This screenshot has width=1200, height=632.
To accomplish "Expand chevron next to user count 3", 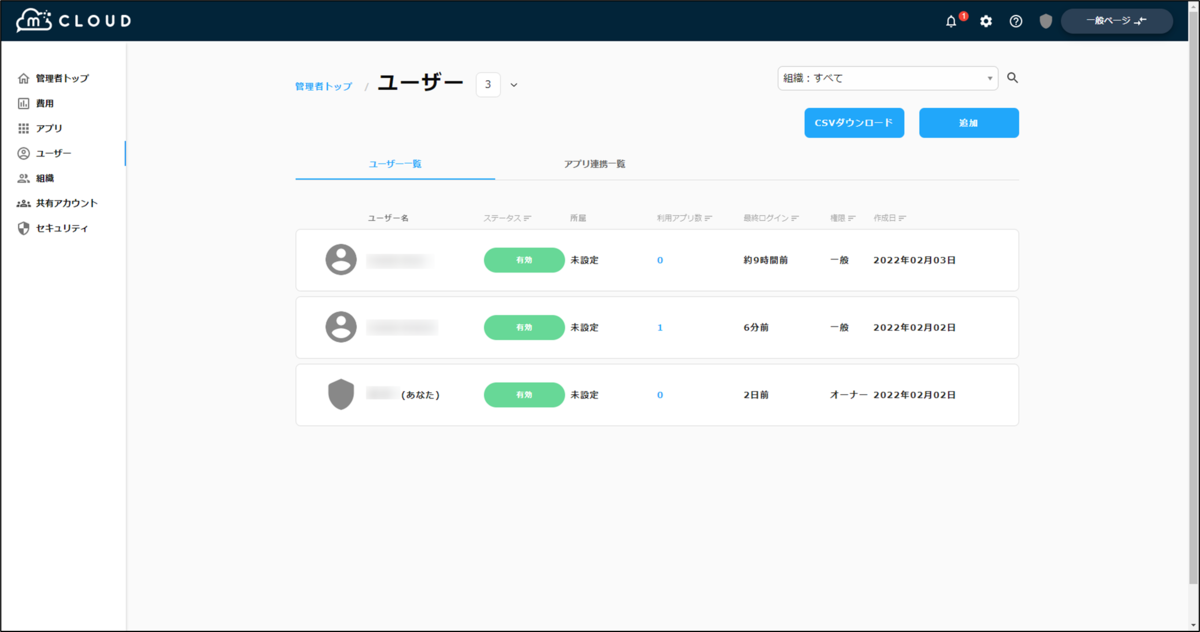I will click(x=514, y=85).
